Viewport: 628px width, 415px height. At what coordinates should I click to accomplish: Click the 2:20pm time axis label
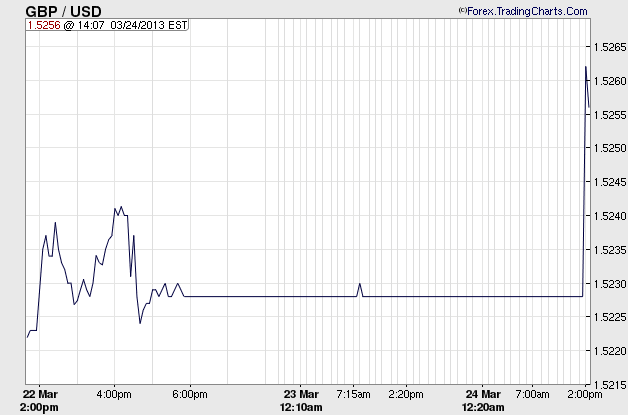click(x=406, y=394)
